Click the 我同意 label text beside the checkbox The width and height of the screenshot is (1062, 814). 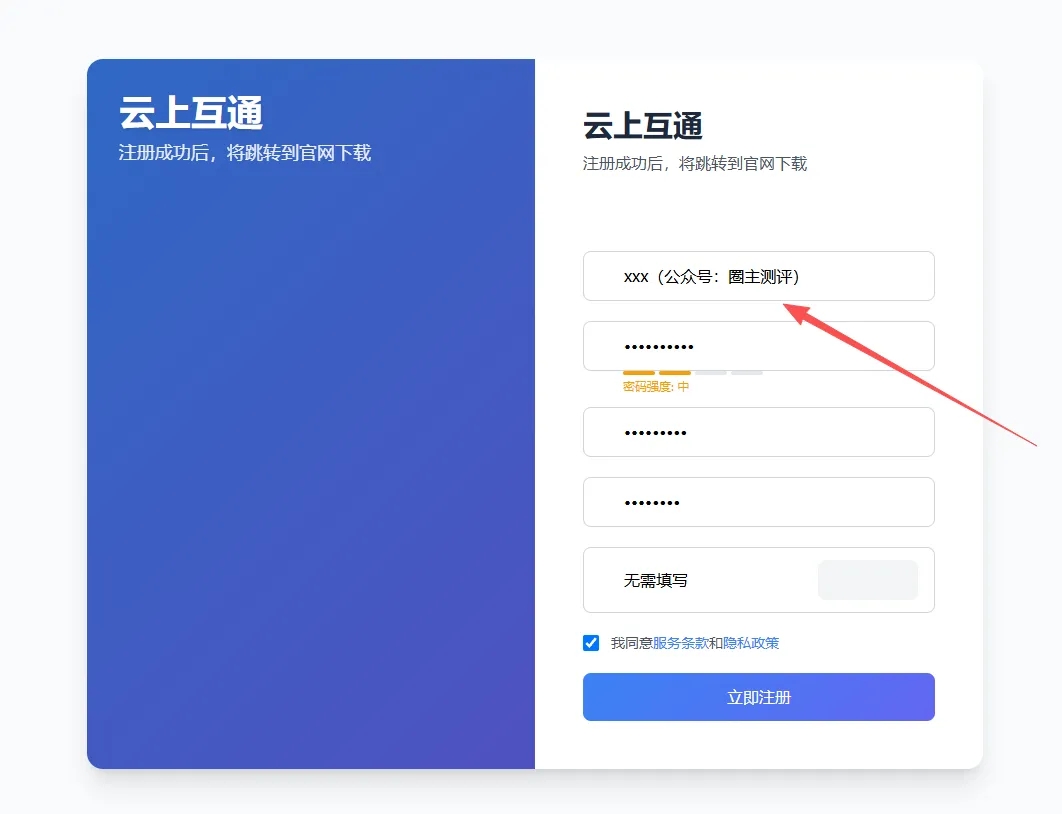[632, 643]
